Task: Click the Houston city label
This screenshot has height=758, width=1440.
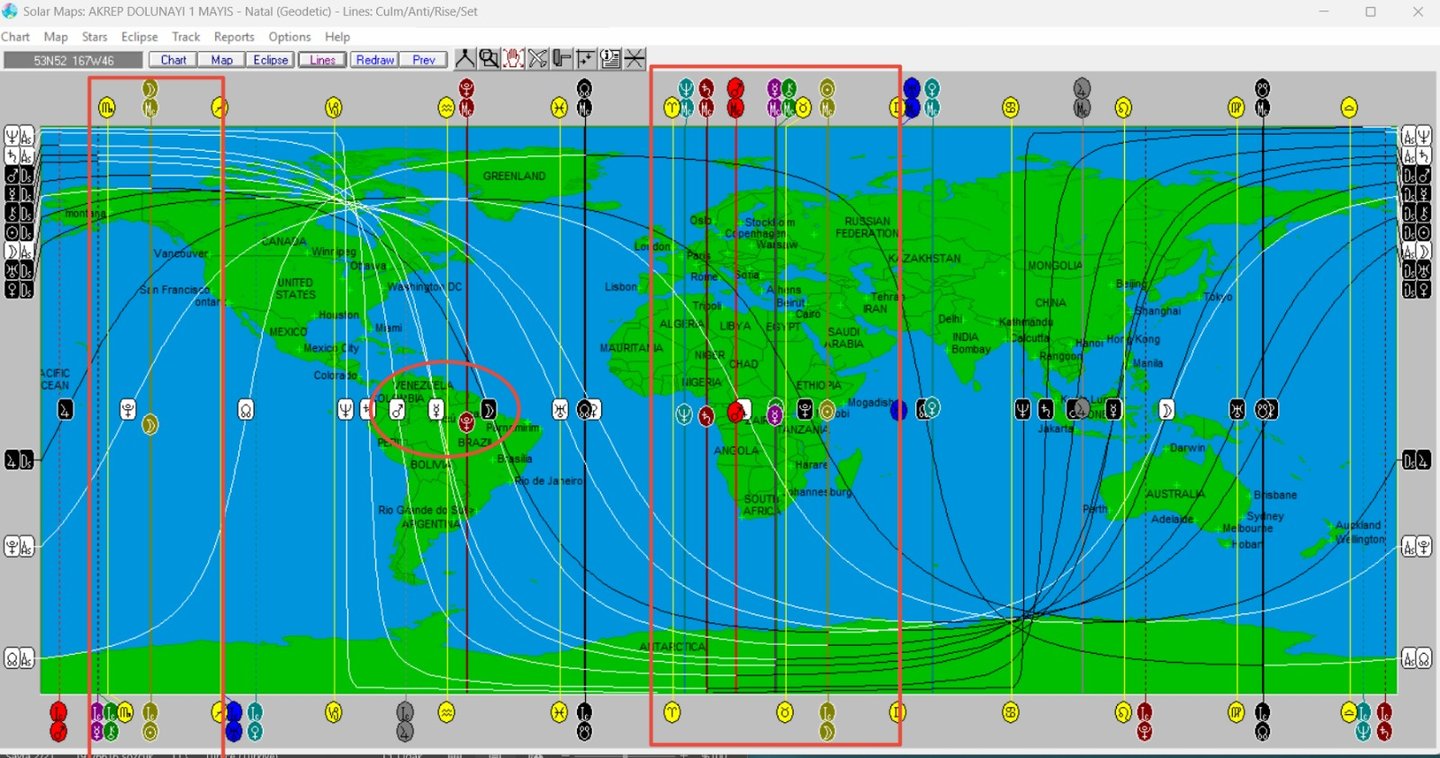Action: pyautogui.click(x=338, y=315)
